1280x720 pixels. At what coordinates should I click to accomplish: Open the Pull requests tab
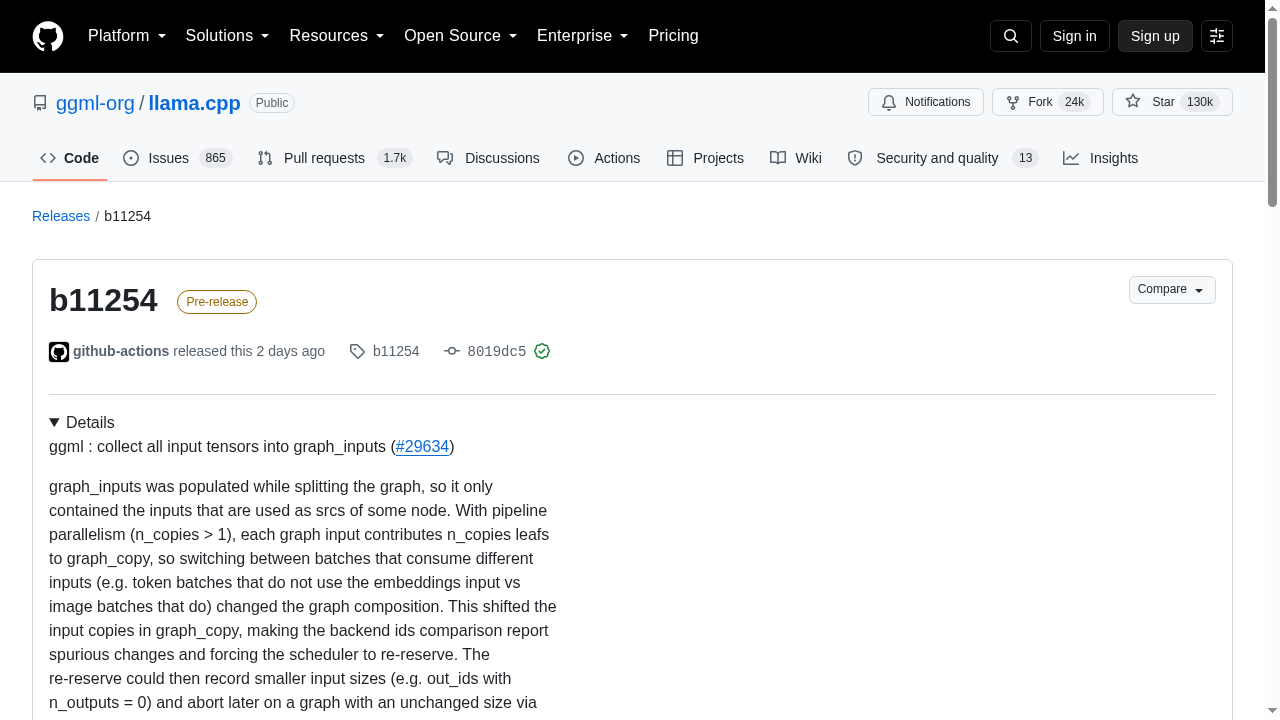coord(335,158)
